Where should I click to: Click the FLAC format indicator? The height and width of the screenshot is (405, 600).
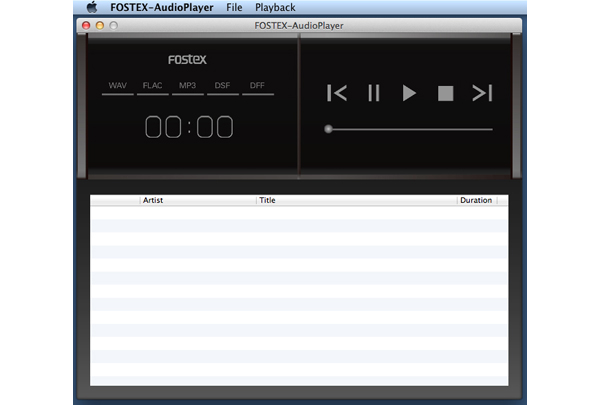click(152, 87)
